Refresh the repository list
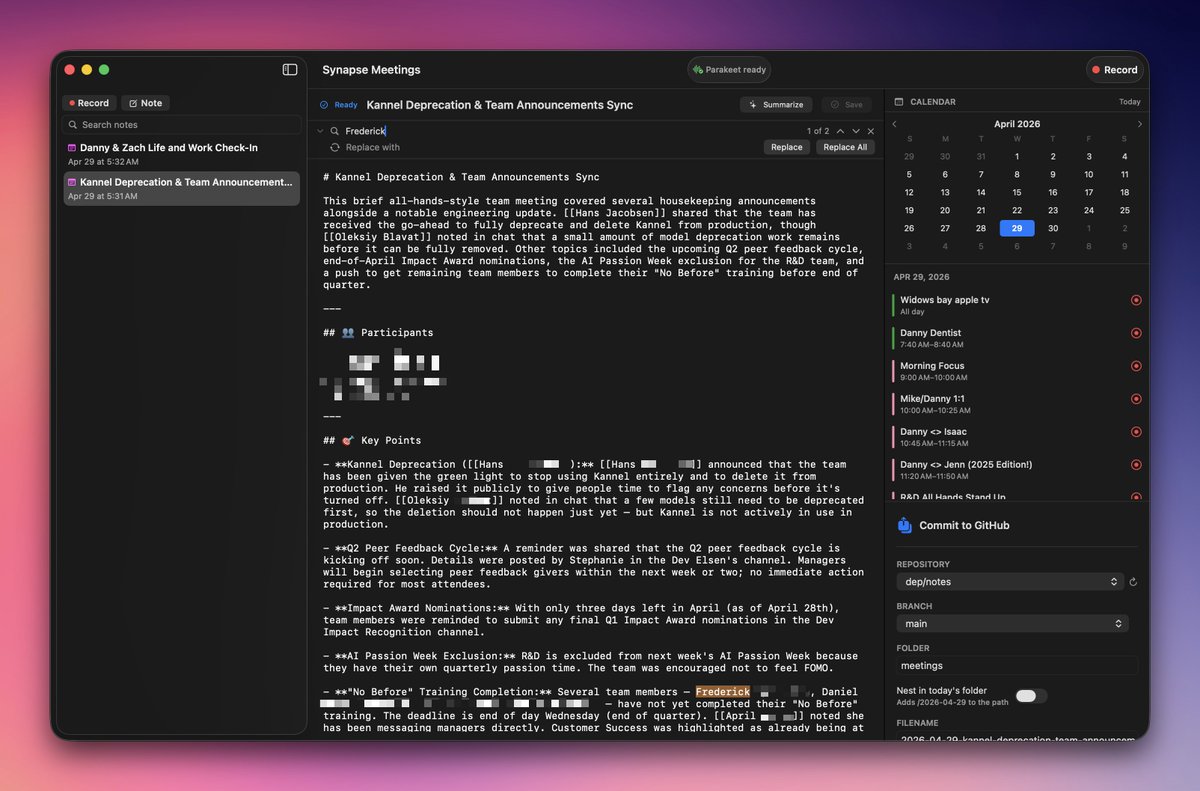 point(1134,582)
